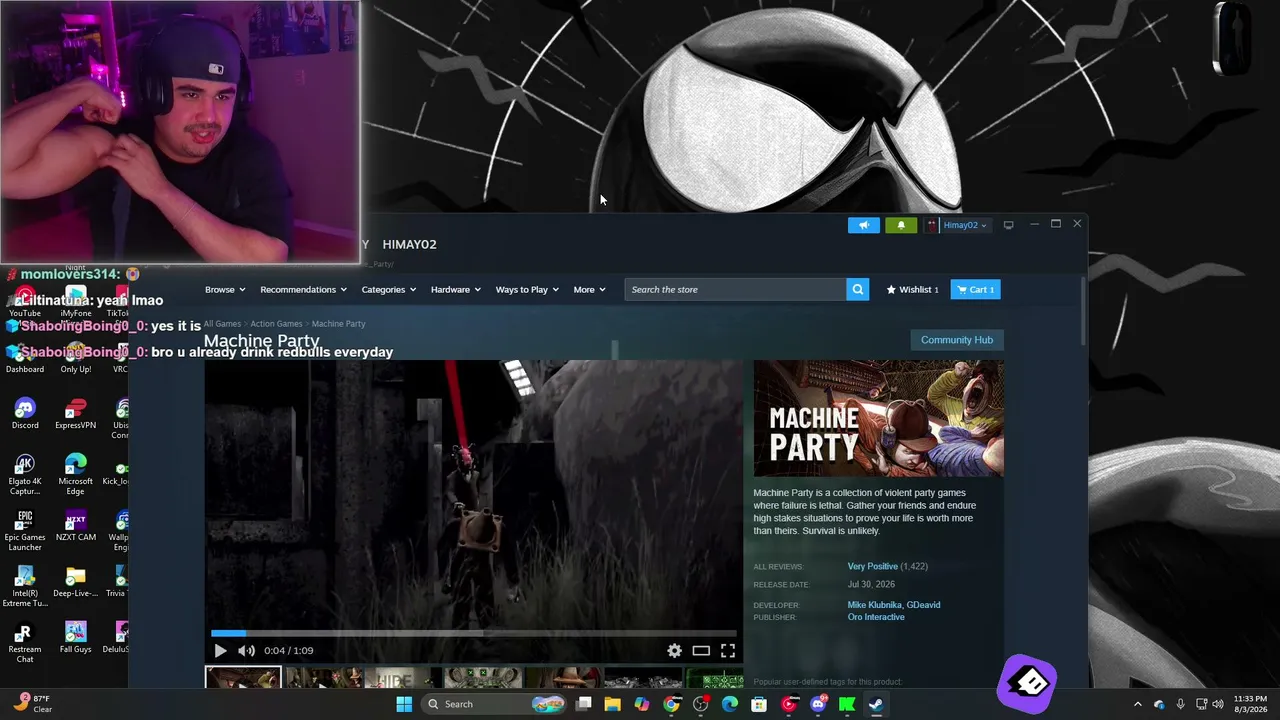The width and height of the screenshot is (1280, 720).
Task: Open the green Steam notifications bell
Action: (x=901, y=225)
